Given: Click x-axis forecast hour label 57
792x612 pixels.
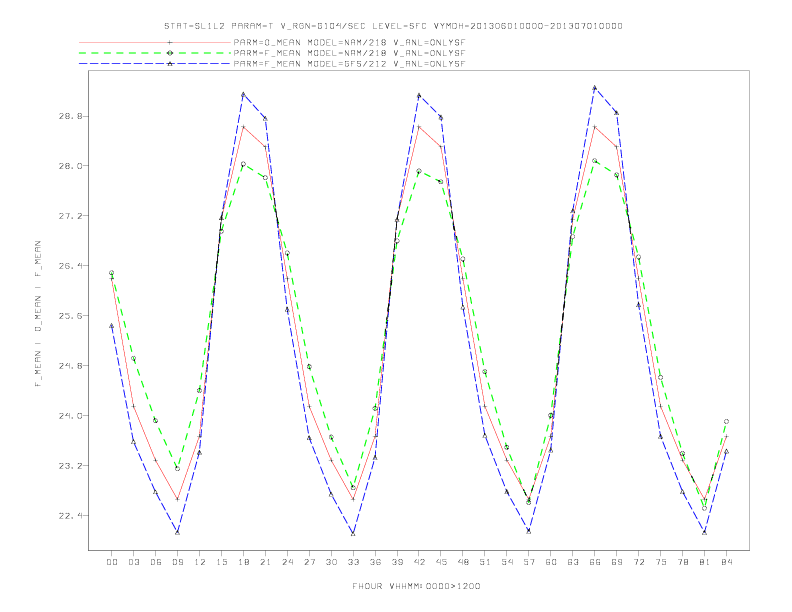Looking at the screenshot, I should [529, 562].
